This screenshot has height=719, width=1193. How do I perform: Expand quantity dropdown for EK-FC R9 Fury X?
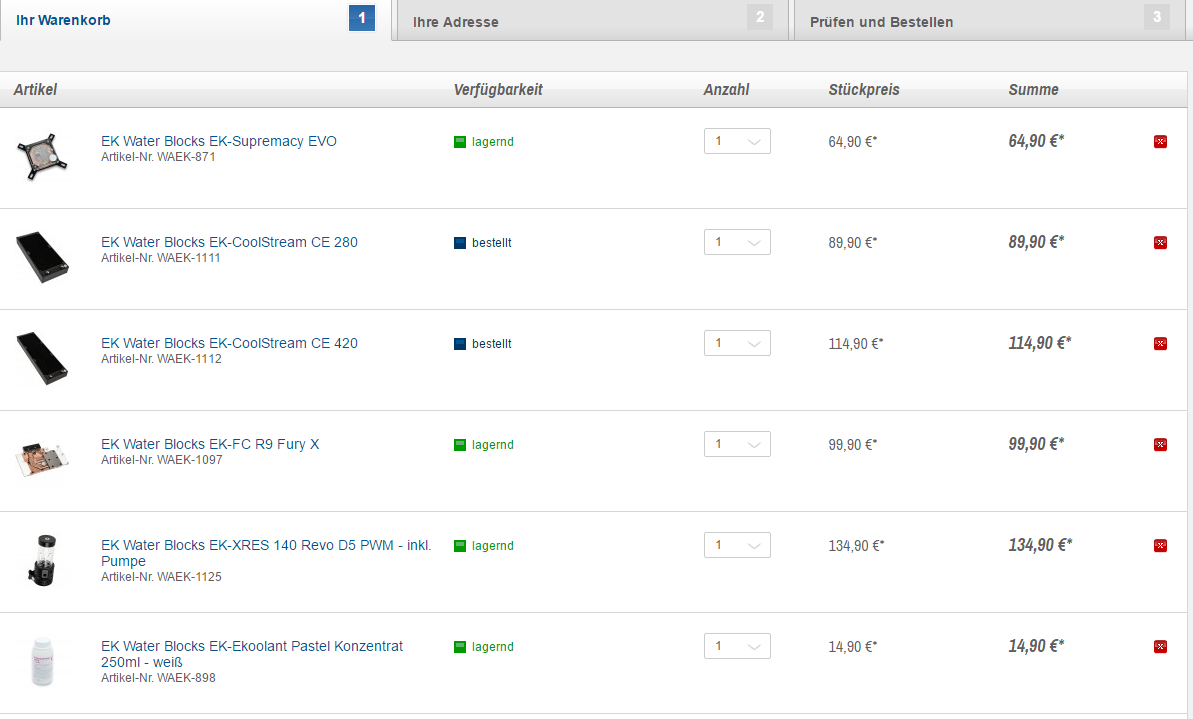(x=737, y=444)
